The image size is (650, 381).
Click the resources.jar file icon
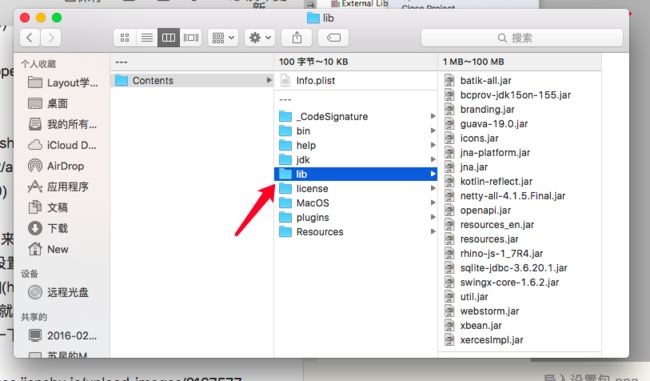pos(449,239)
